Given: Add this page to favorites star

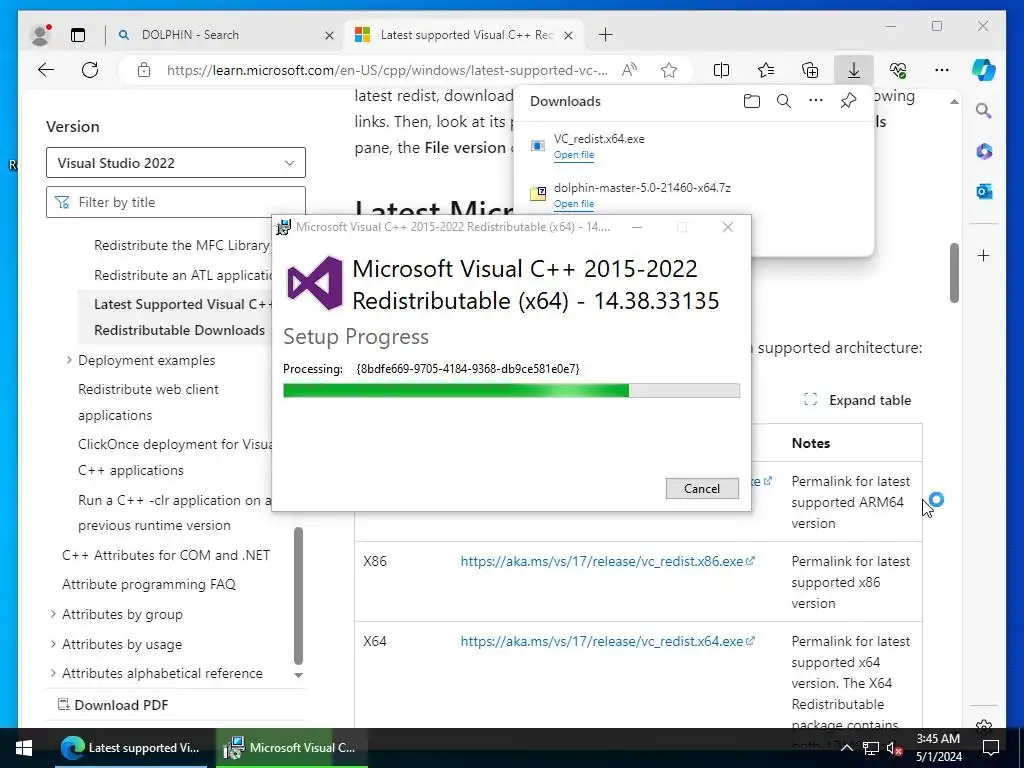Looking at the screenshot, I should tap(669, 70).
